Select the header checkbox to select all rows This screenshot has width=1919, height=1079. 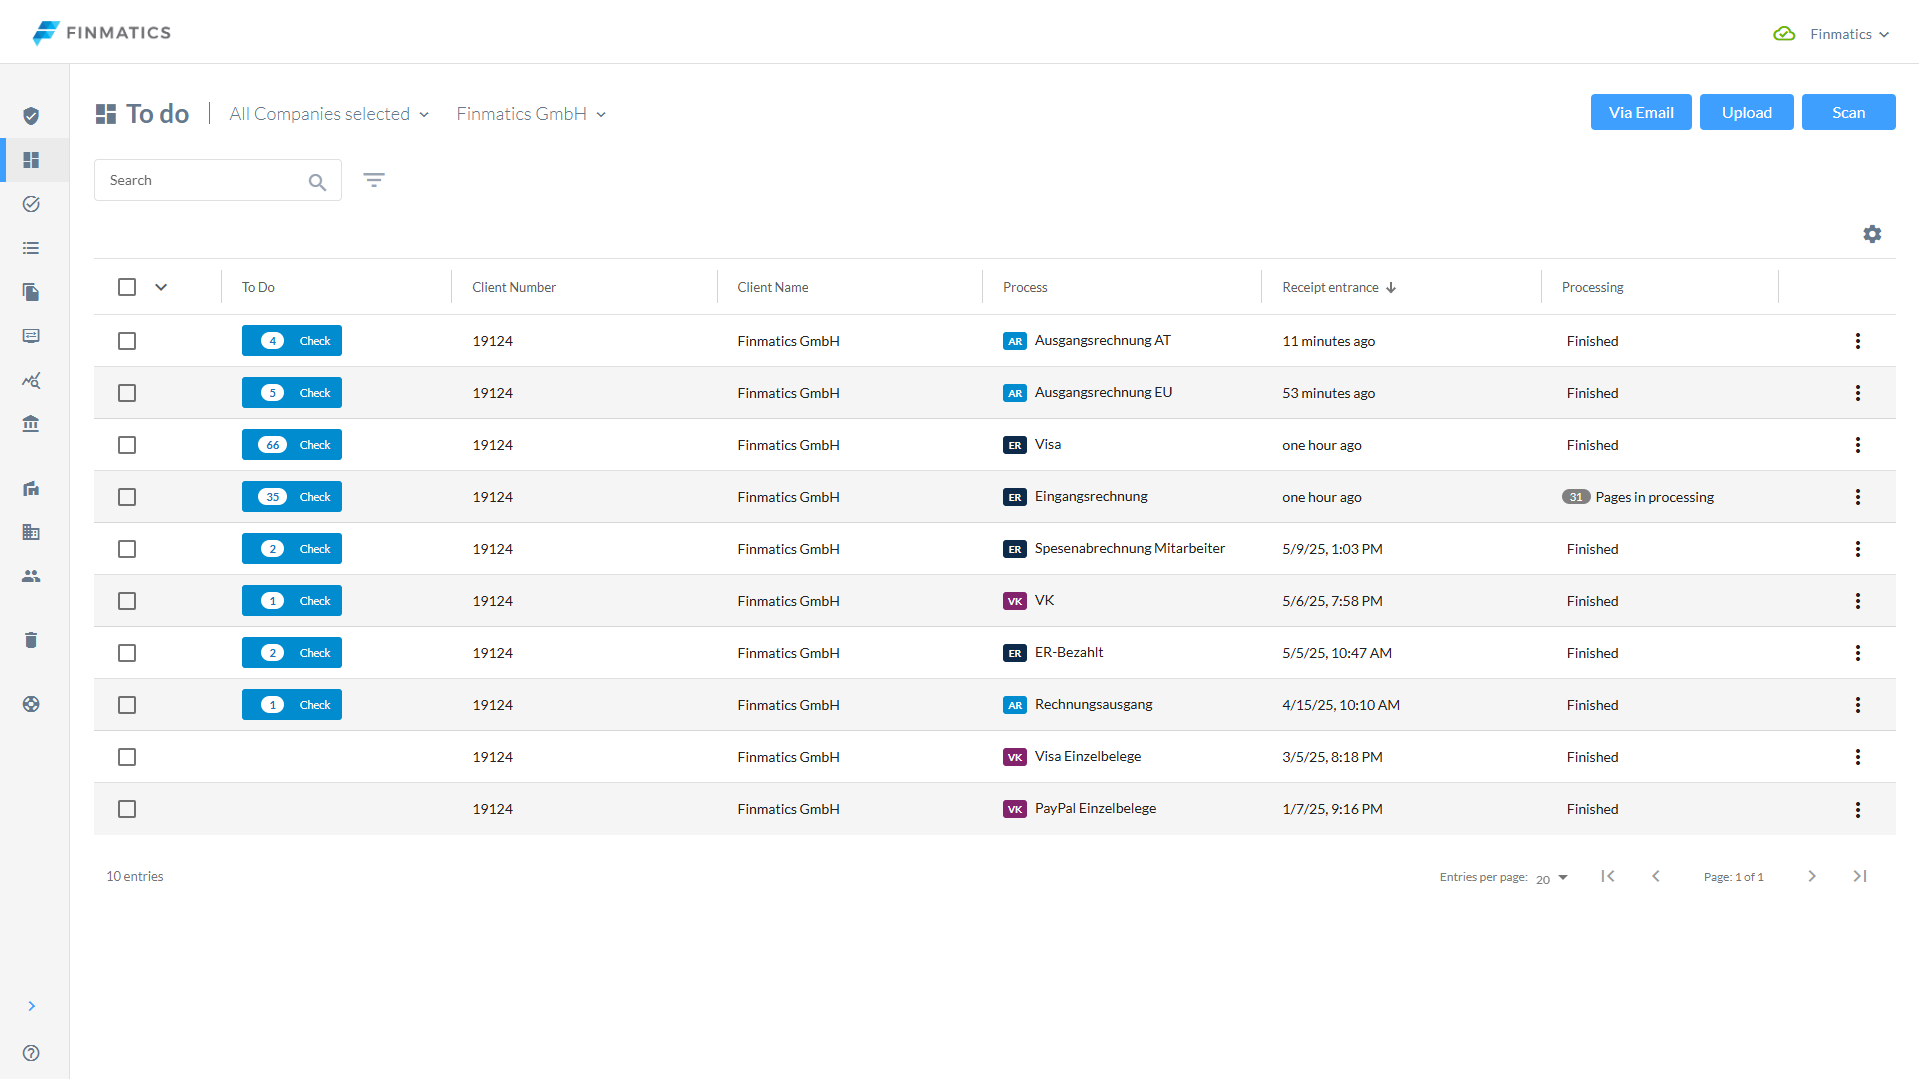tap(127, 286)
